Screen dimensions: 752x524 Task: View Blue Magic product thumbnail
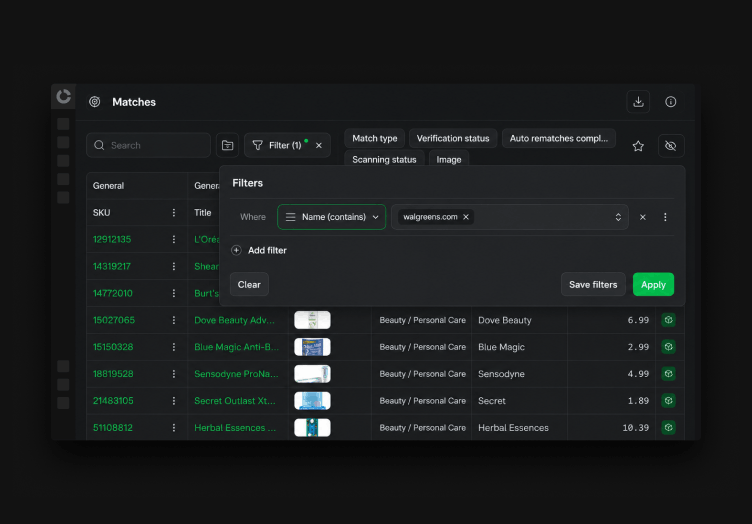coord(312,347)
